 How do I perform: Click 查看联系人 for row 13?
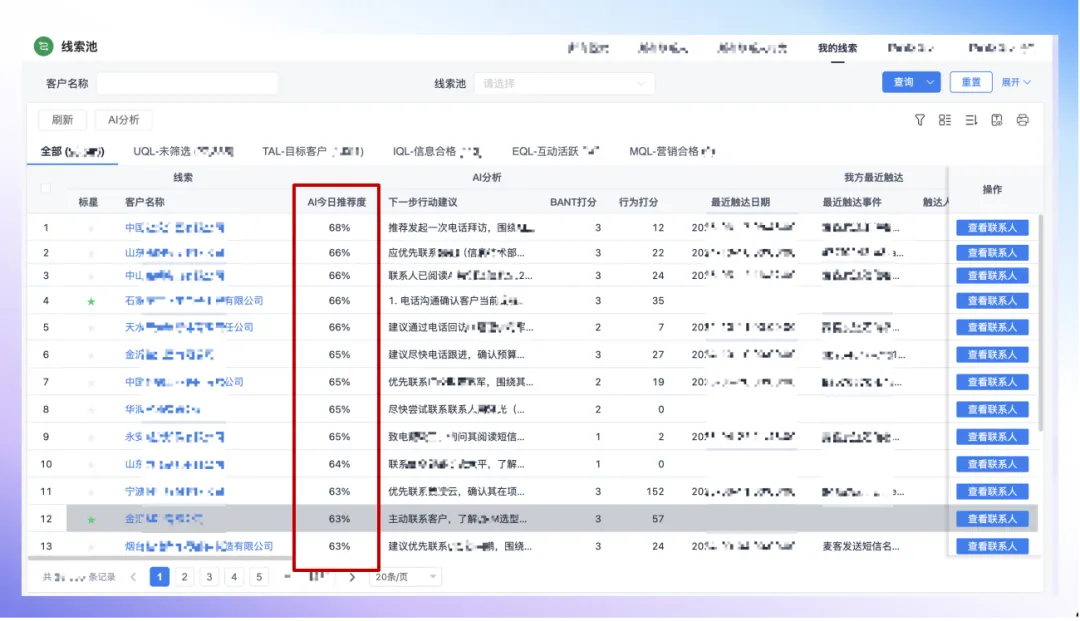point(993,547)
